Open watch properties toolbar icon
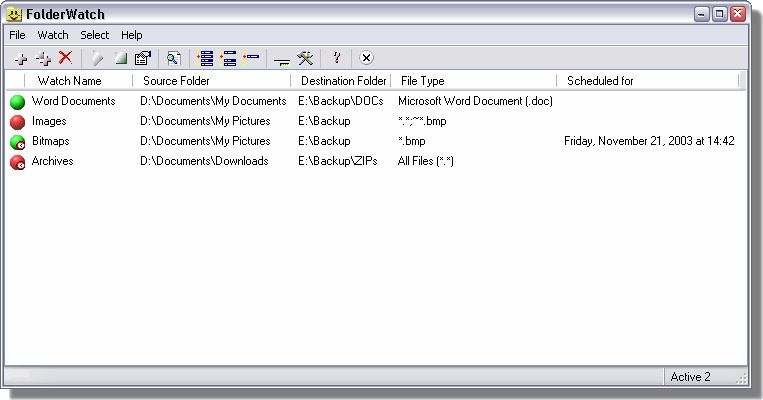This screenshot has width=763, height=400. tap(143, 58)
